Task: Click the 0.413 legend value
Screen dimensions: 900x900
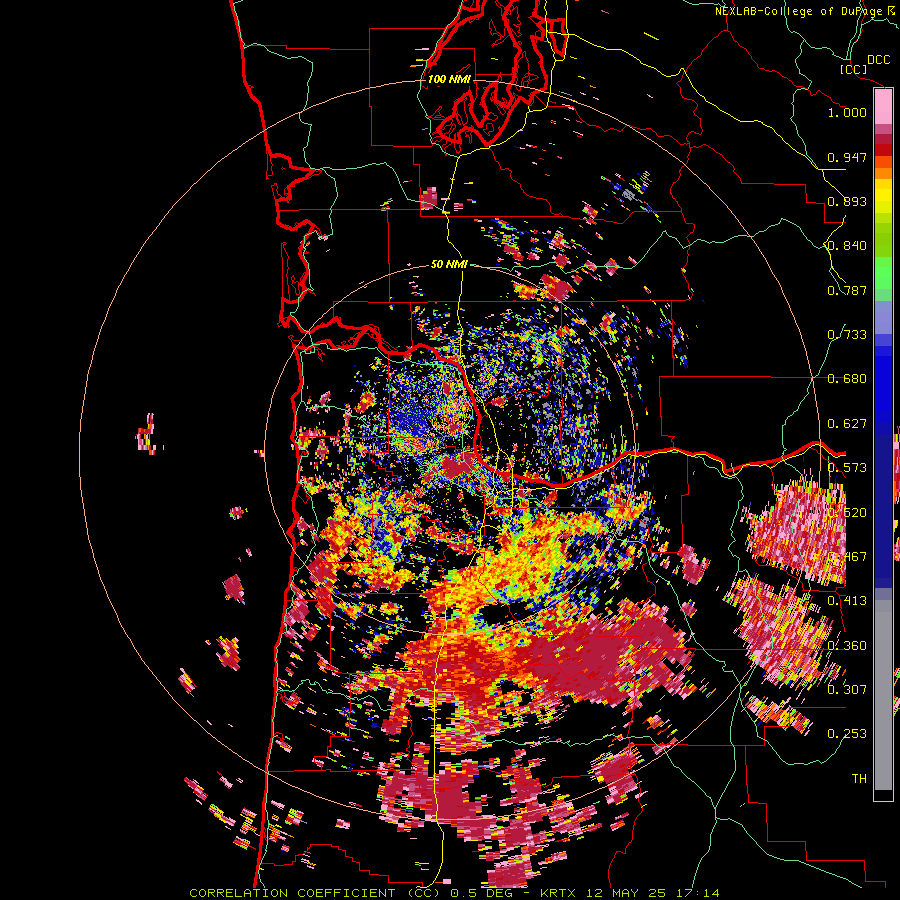Action: pyautogui.click(x=847, y=601)
